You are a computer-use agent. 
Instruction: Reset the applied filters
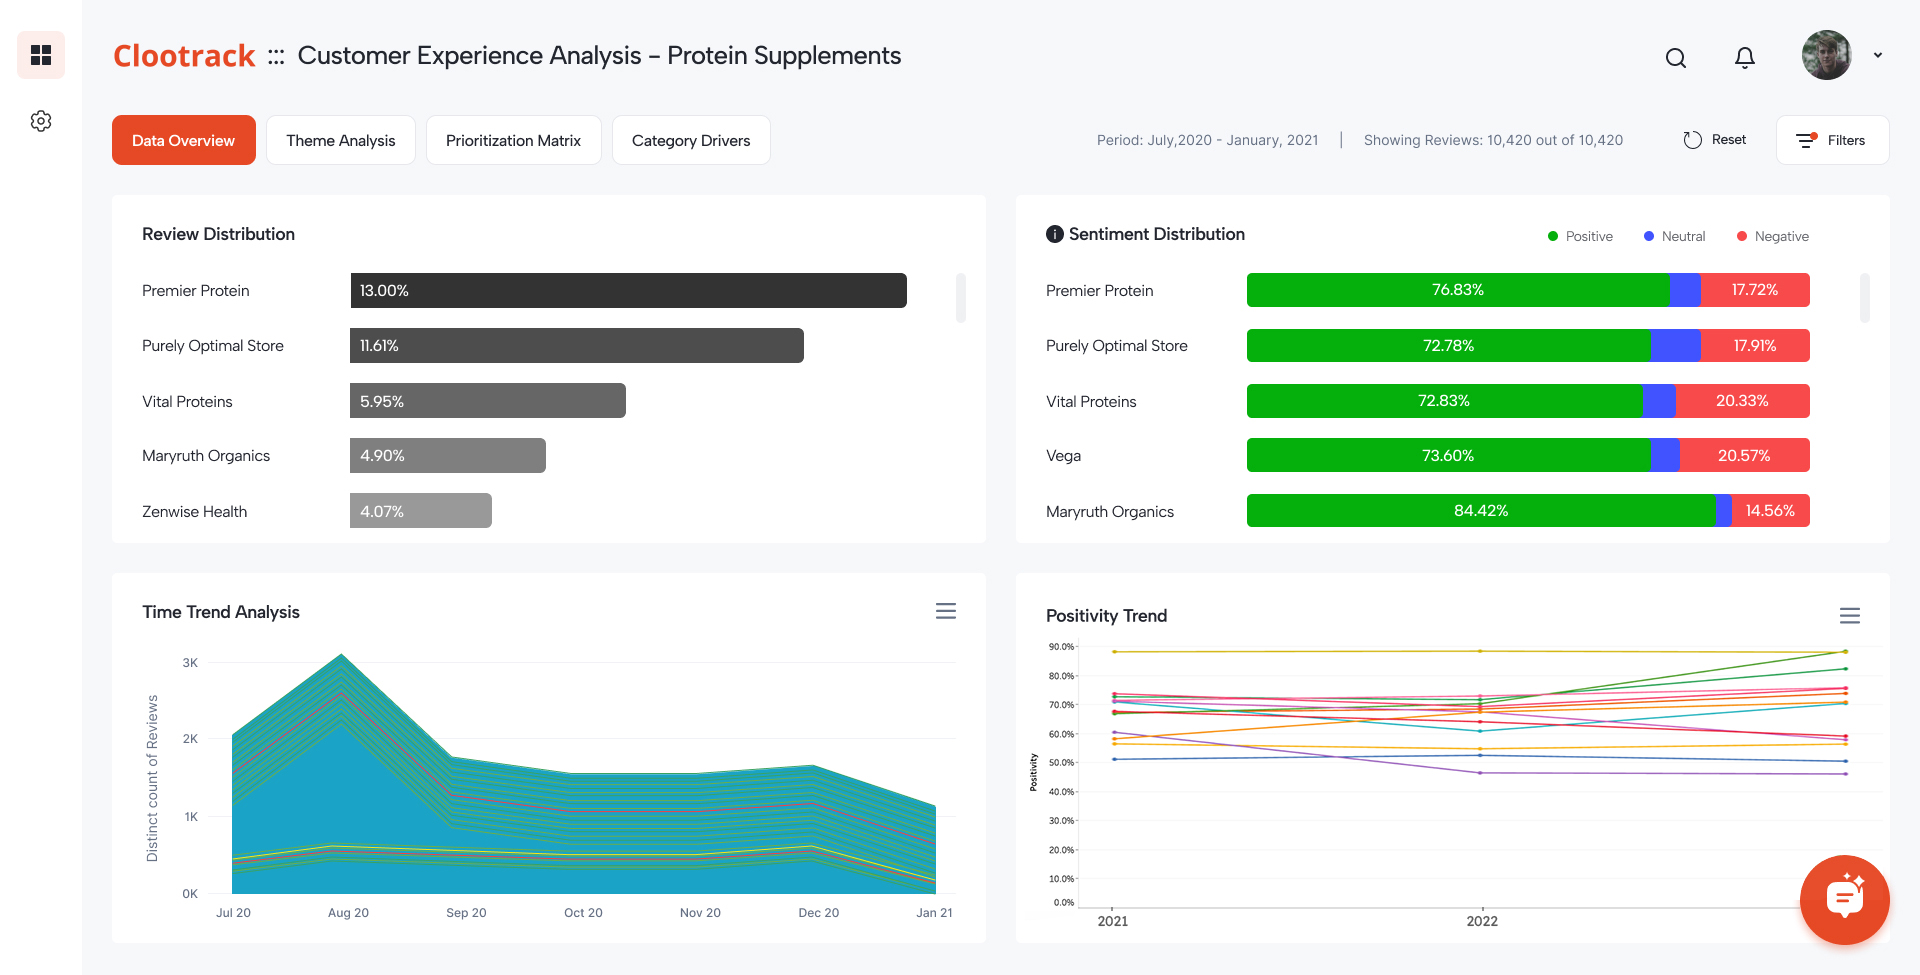point(1715,140)
